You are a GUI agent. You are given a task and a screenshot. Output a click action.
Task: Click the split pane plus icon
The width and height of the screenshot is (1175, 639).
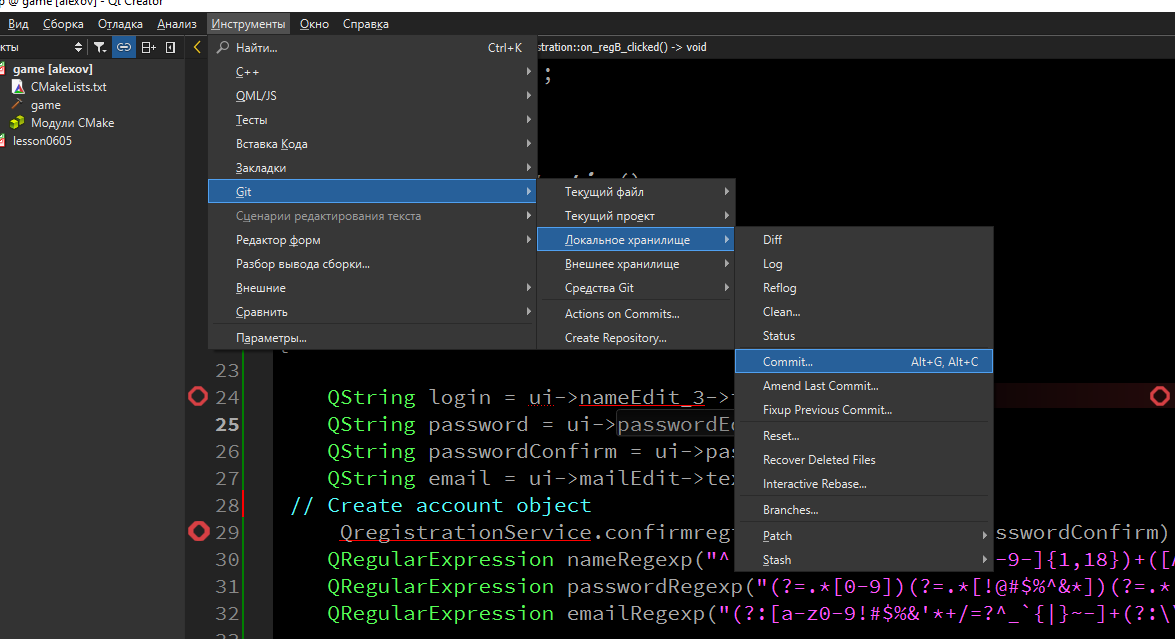tap(148, 47)
